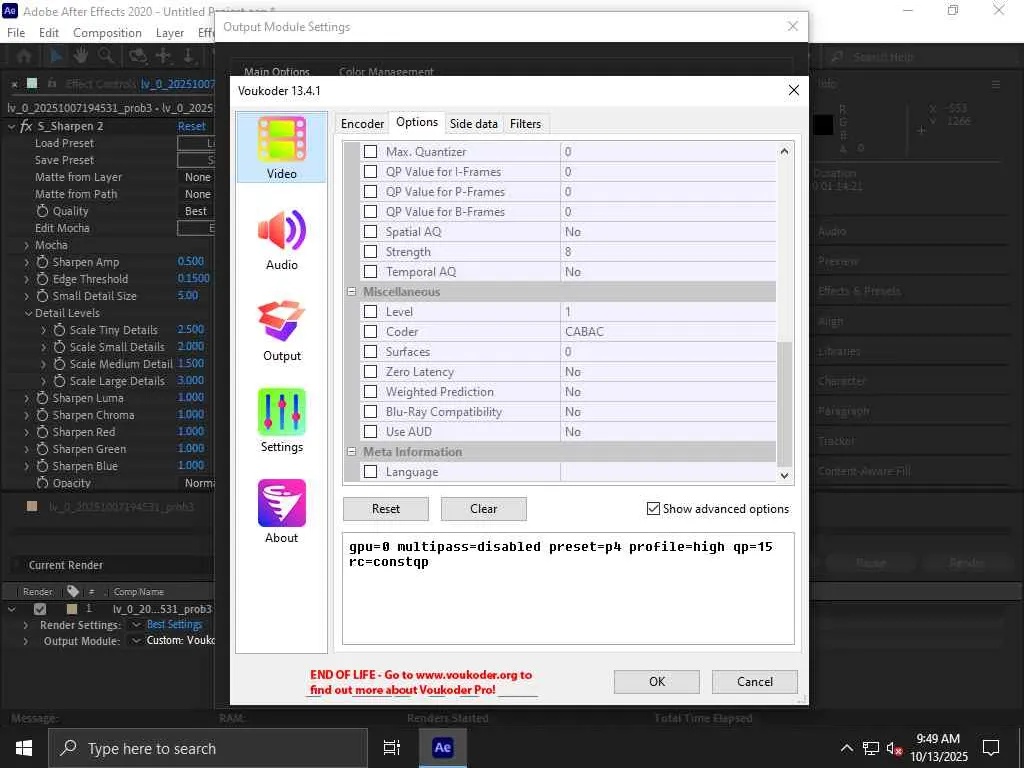Switch to the Filters tab
Viewport: 1024px width, 768px height.
[525, 123]
